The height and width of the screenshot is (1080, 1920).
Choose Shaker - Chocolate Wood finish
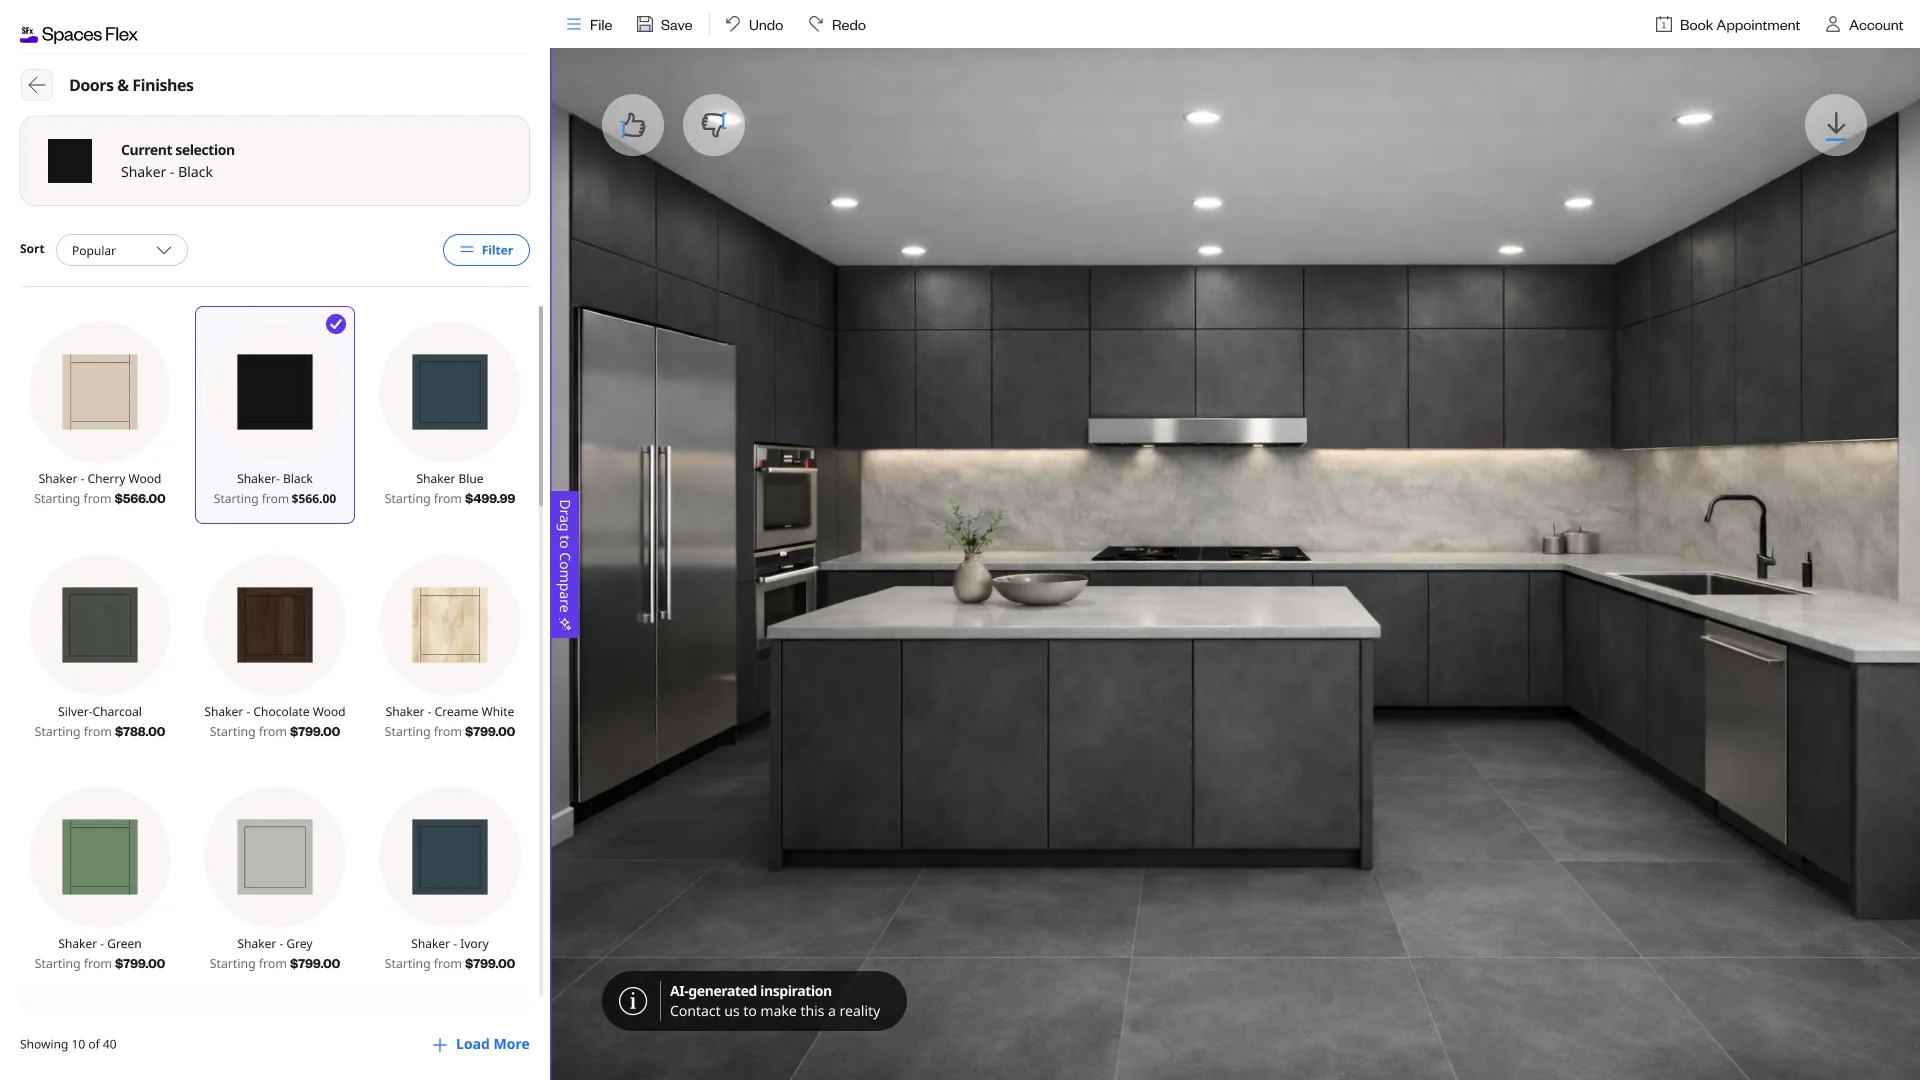click(275, 647)
